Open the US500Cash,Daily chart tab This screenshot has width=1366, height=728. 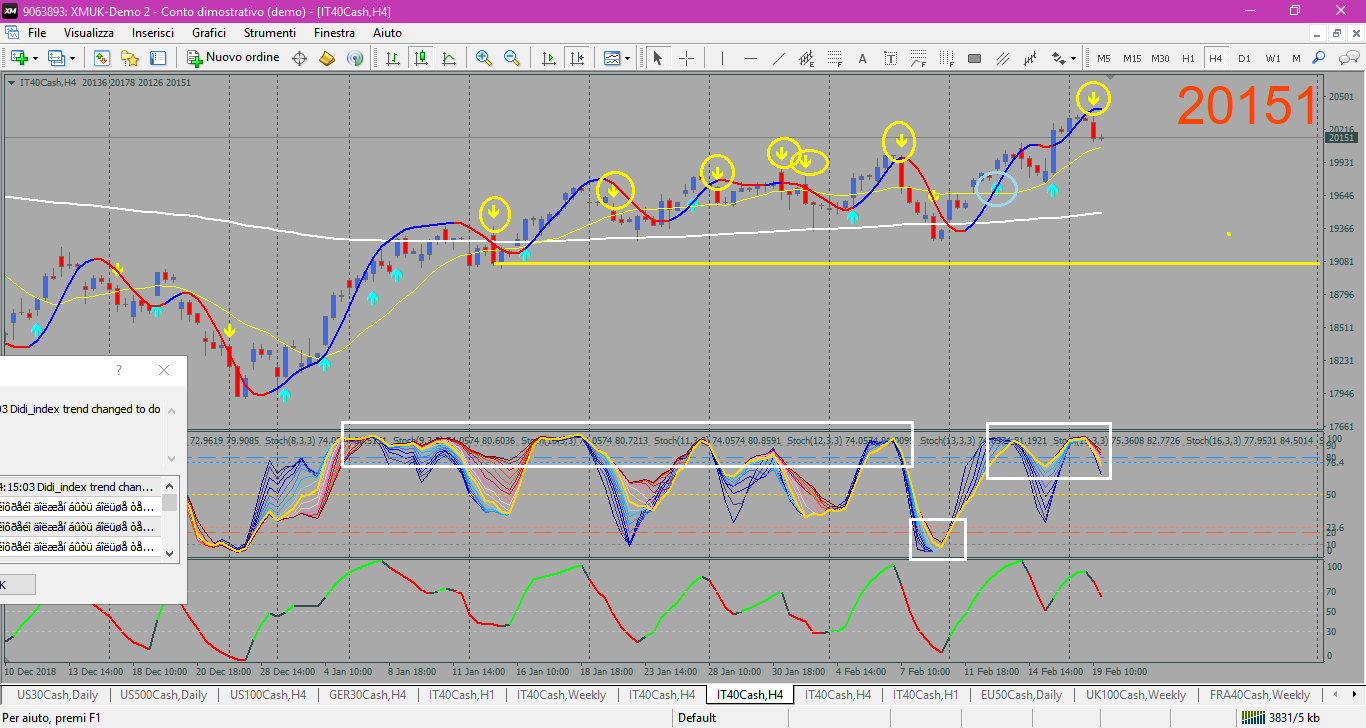pyautogui.click(x=164, y=694)
